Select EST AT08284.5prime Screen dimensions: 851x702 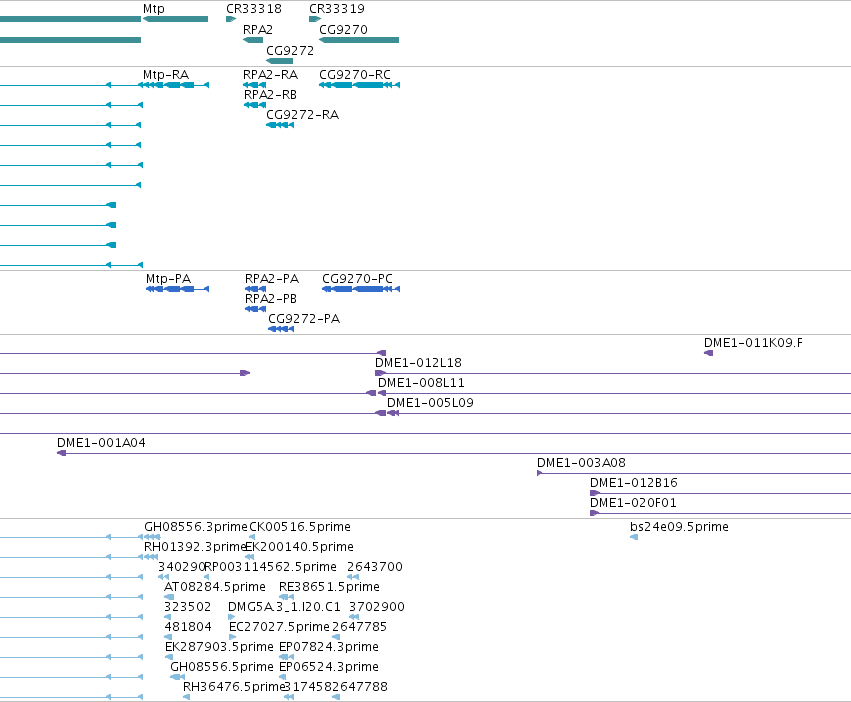(169, 597)
